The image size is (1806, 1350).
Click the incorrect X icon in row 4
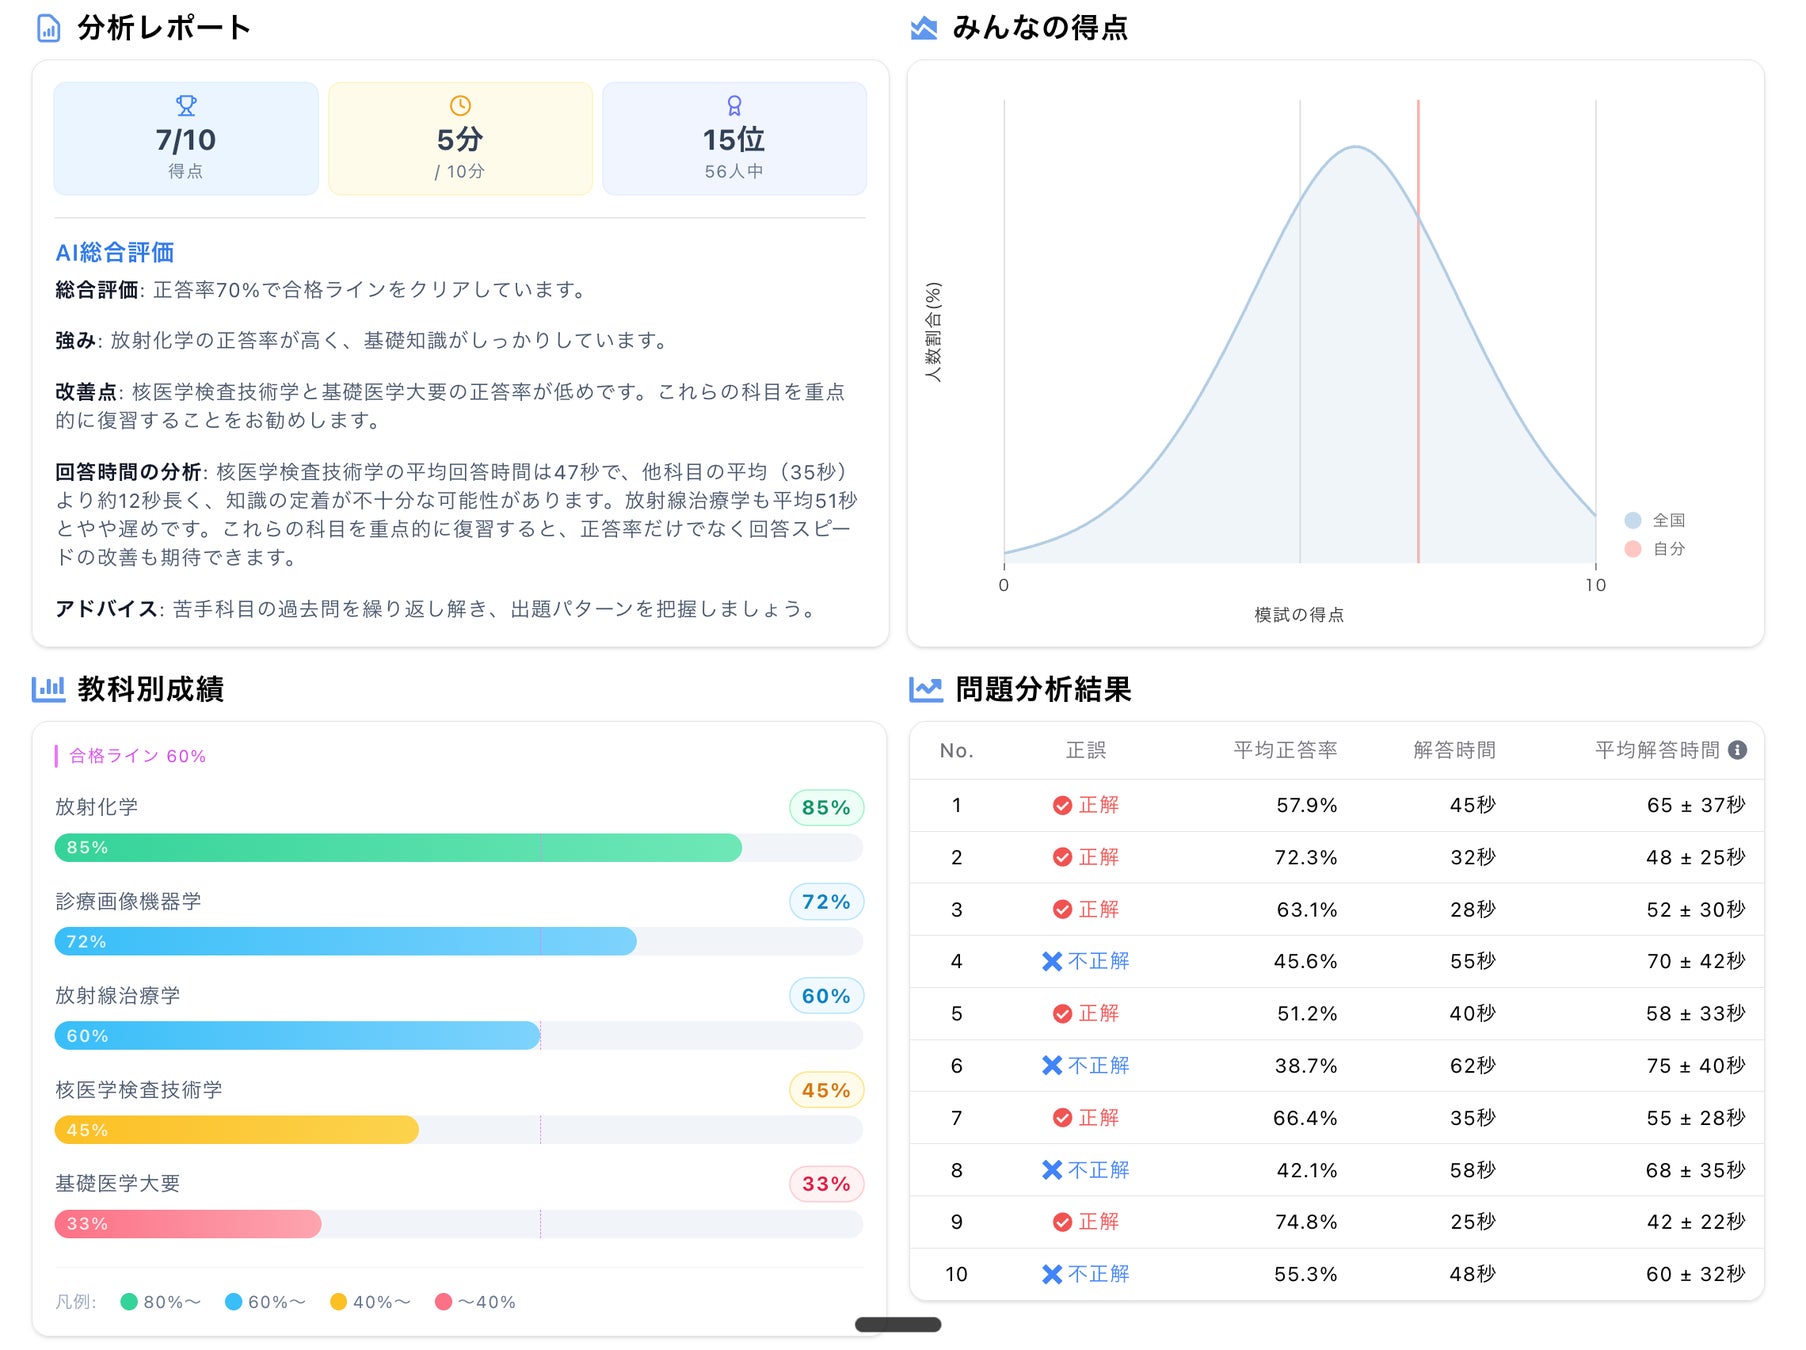[x=1052, y=961]
